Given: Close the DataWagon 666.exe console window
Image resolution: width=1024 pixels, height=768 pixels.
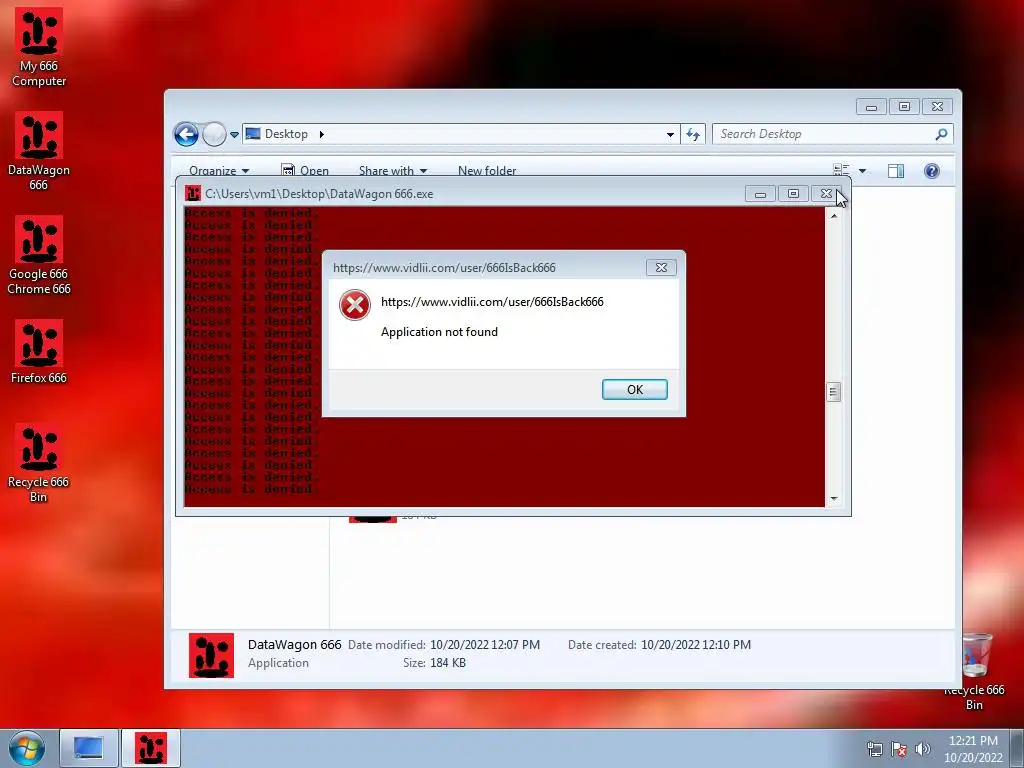Looking at the screenshot, I should coord(826,194).
